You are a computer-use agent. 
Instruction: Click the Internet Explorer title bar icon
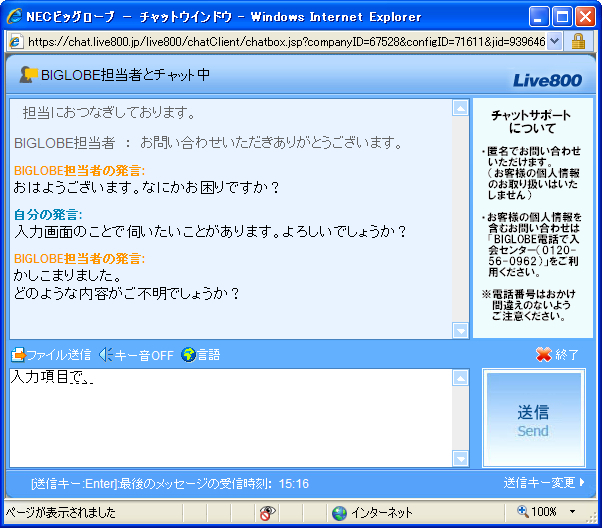(15, 17)
